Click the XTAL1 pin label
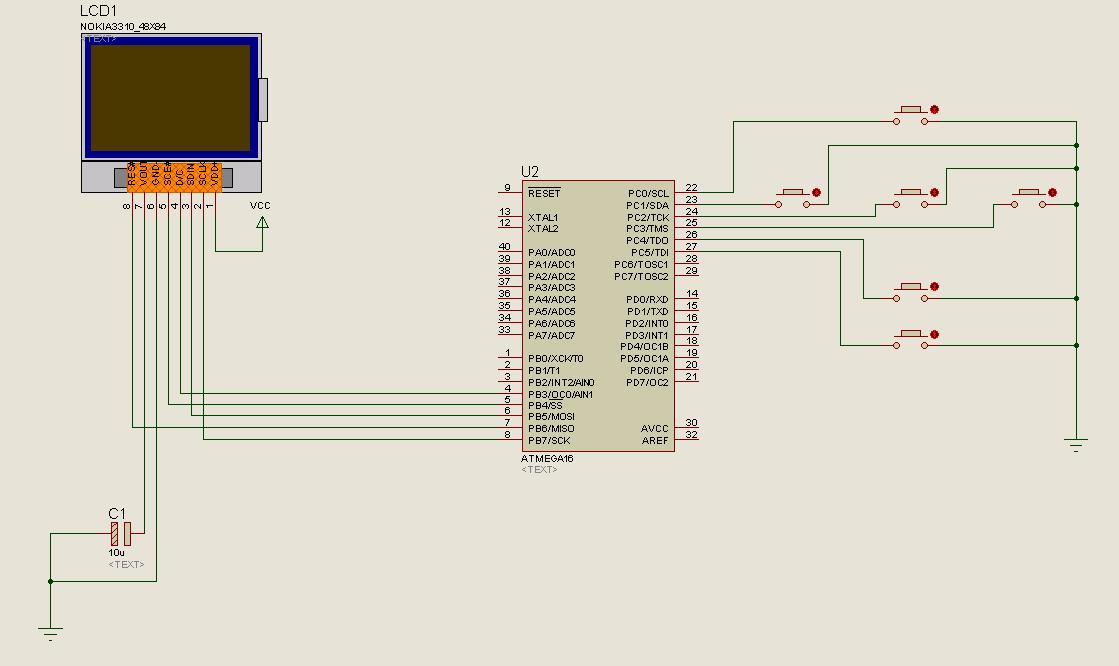Viewport: 1119px width, 666px height. click(x=543, y=217)
